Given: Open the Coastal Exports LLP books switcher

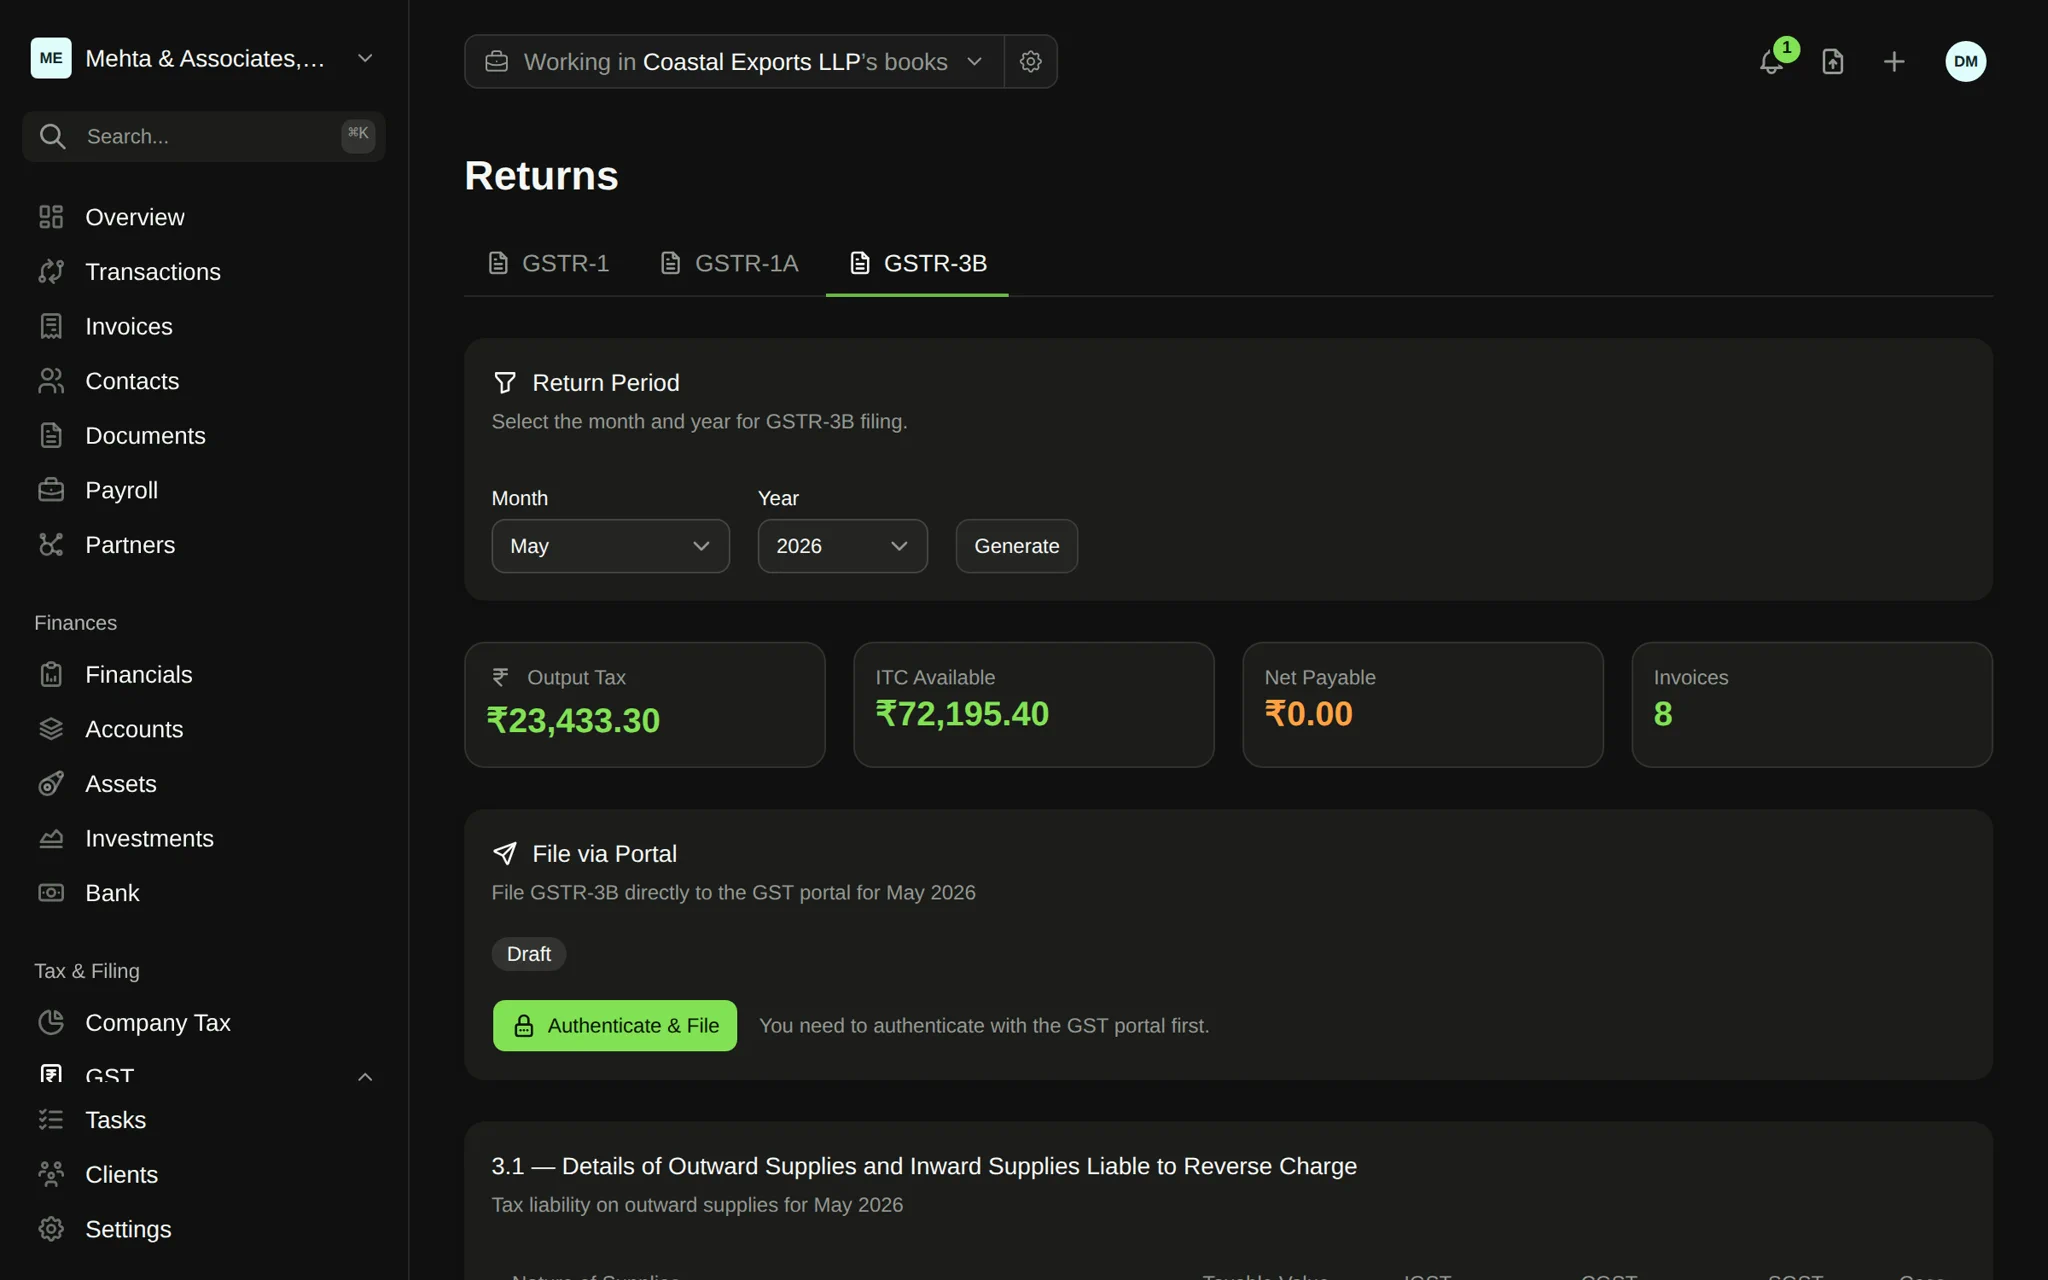Looking at the screenshot, I should (734, 62).
